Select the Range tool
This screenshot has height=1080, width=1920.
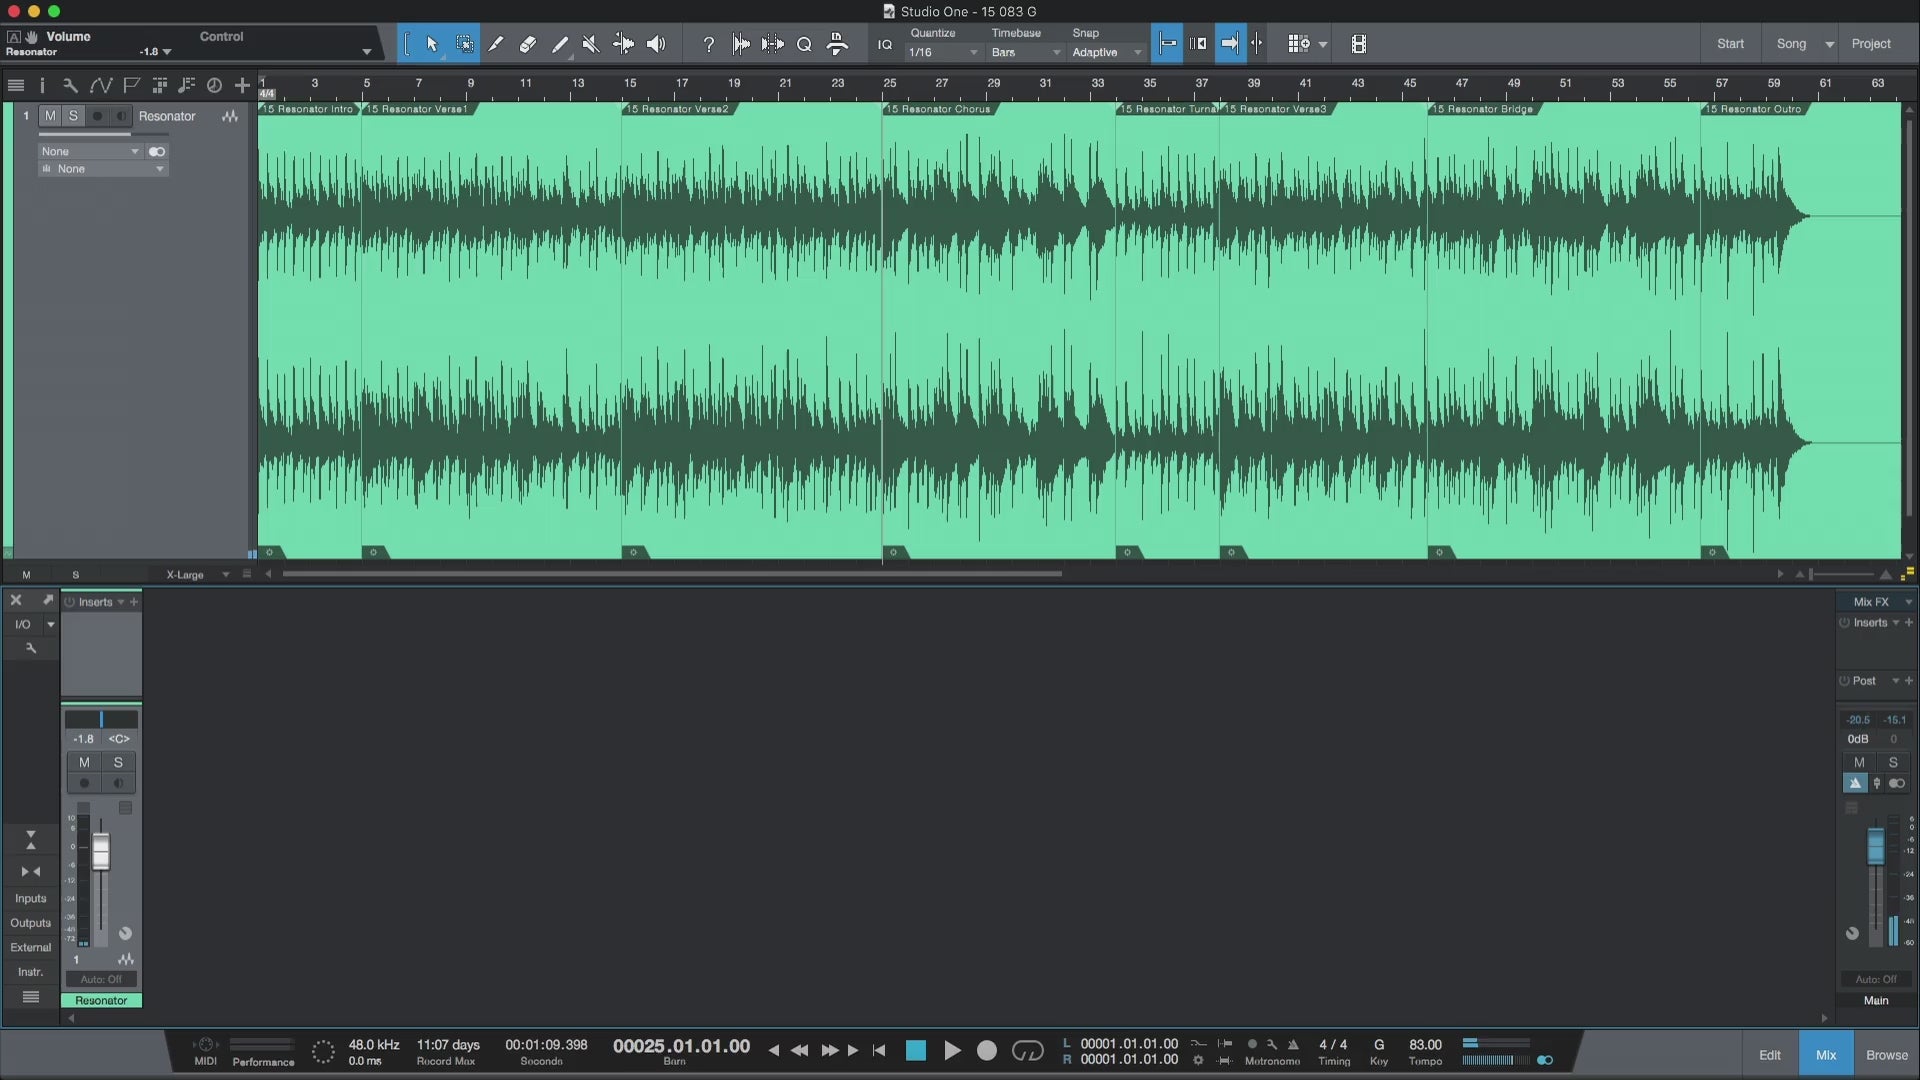465,44
